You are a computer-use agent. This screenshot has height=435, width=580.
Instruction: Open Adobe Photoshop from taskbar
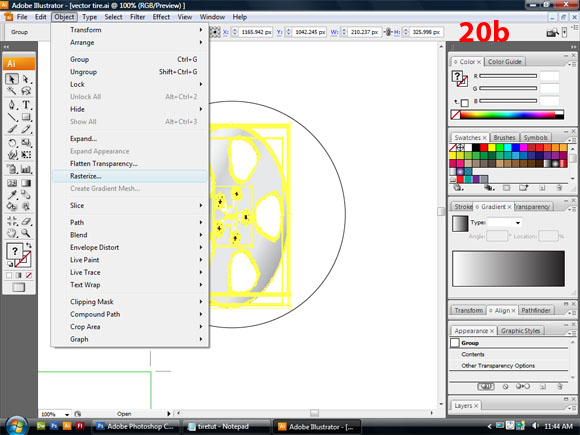[x=135, y=426]
